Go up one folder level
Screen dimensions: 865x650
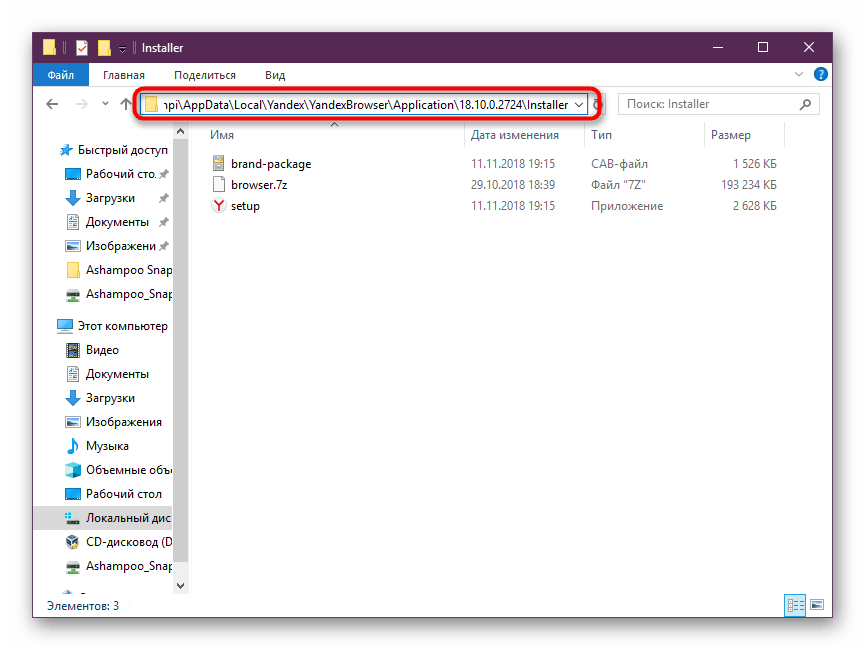[x=126, y=104]
